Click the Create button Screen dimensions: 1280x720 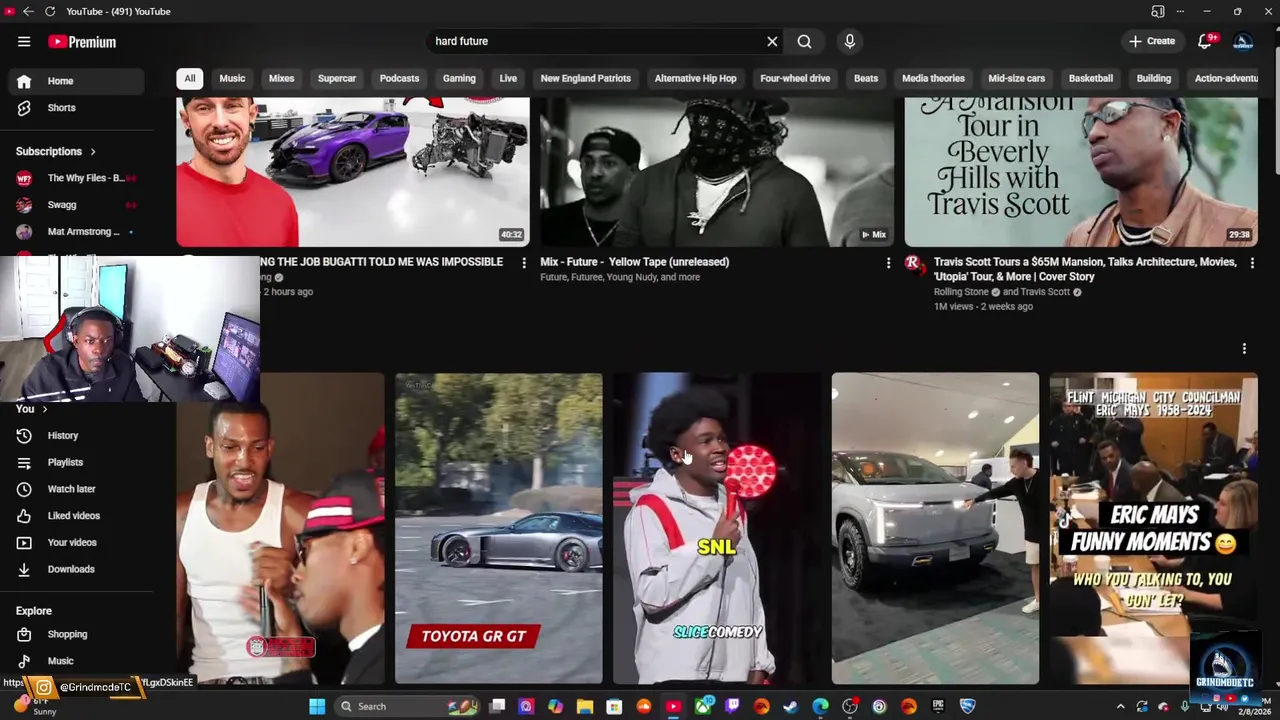pos(1152,41)
